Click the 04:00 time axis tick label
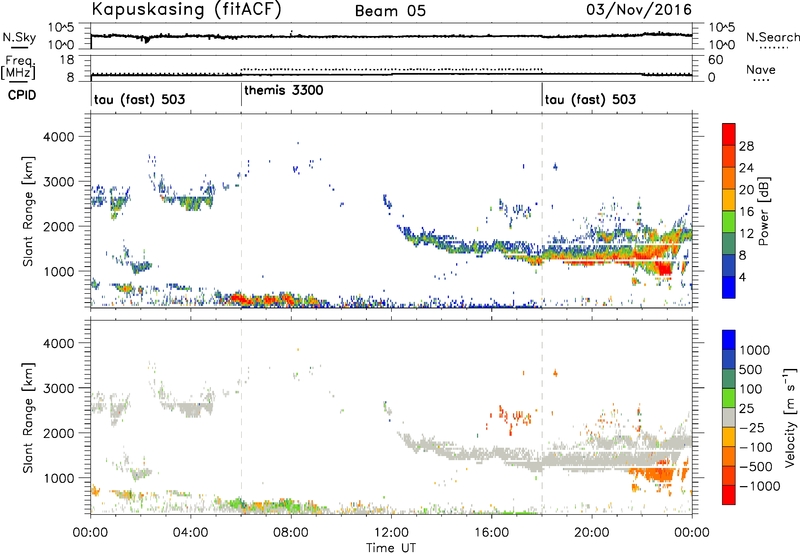This screenshot has width=800, height=554. (191, 533)
